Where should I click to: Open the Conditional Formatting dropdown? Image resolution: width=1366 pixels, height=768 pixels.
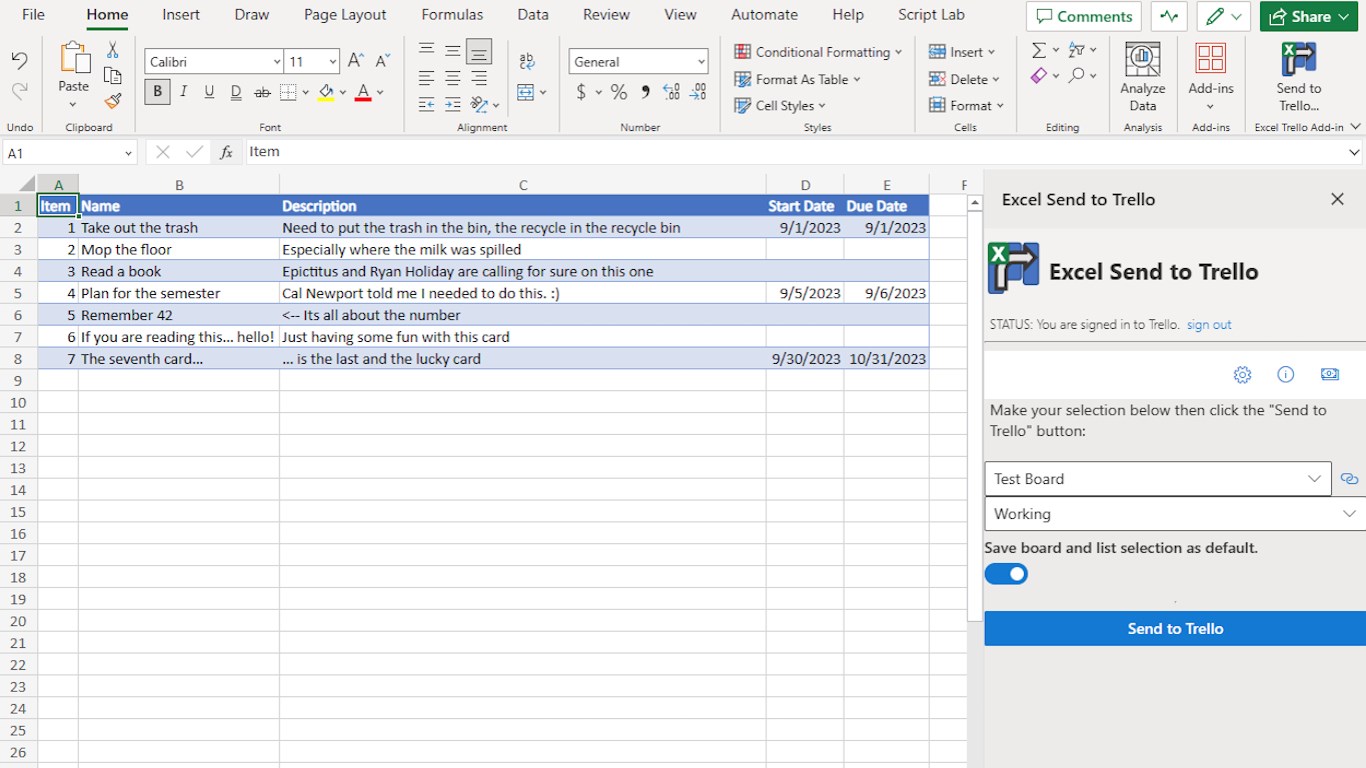pyautogui.click(x=818, y=52)
